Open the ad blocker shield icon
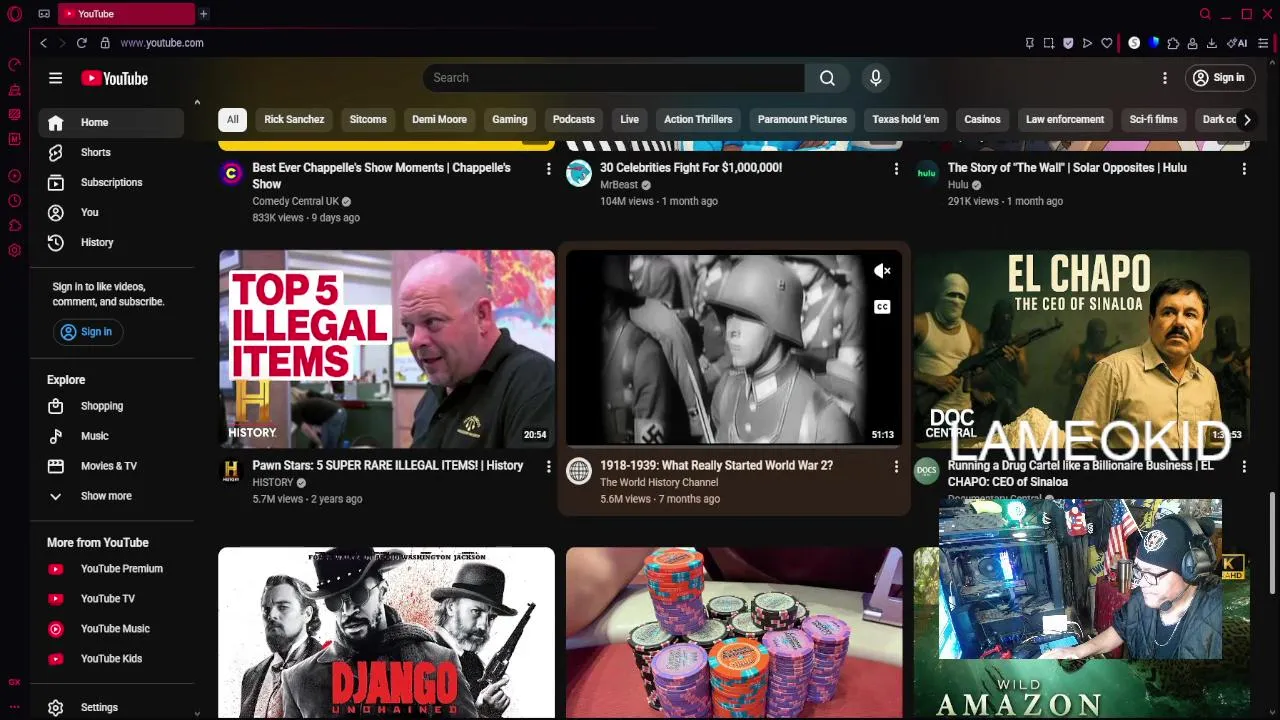1280x720 pixels. pos(1068,43)
